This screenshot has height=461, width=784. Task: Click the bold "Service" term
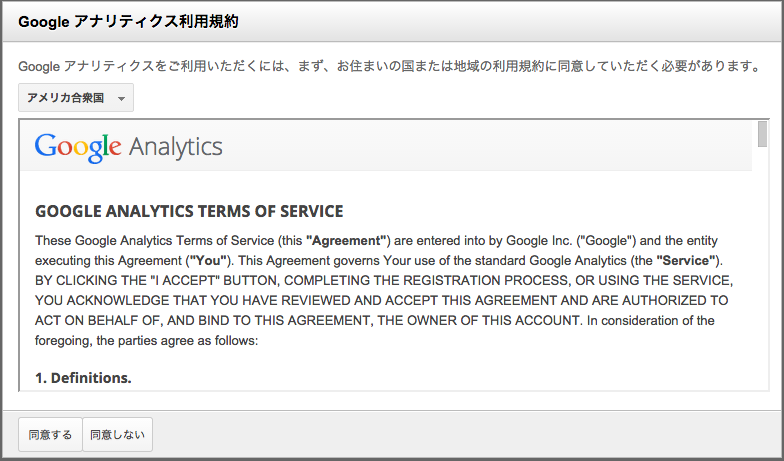point(686,260)
